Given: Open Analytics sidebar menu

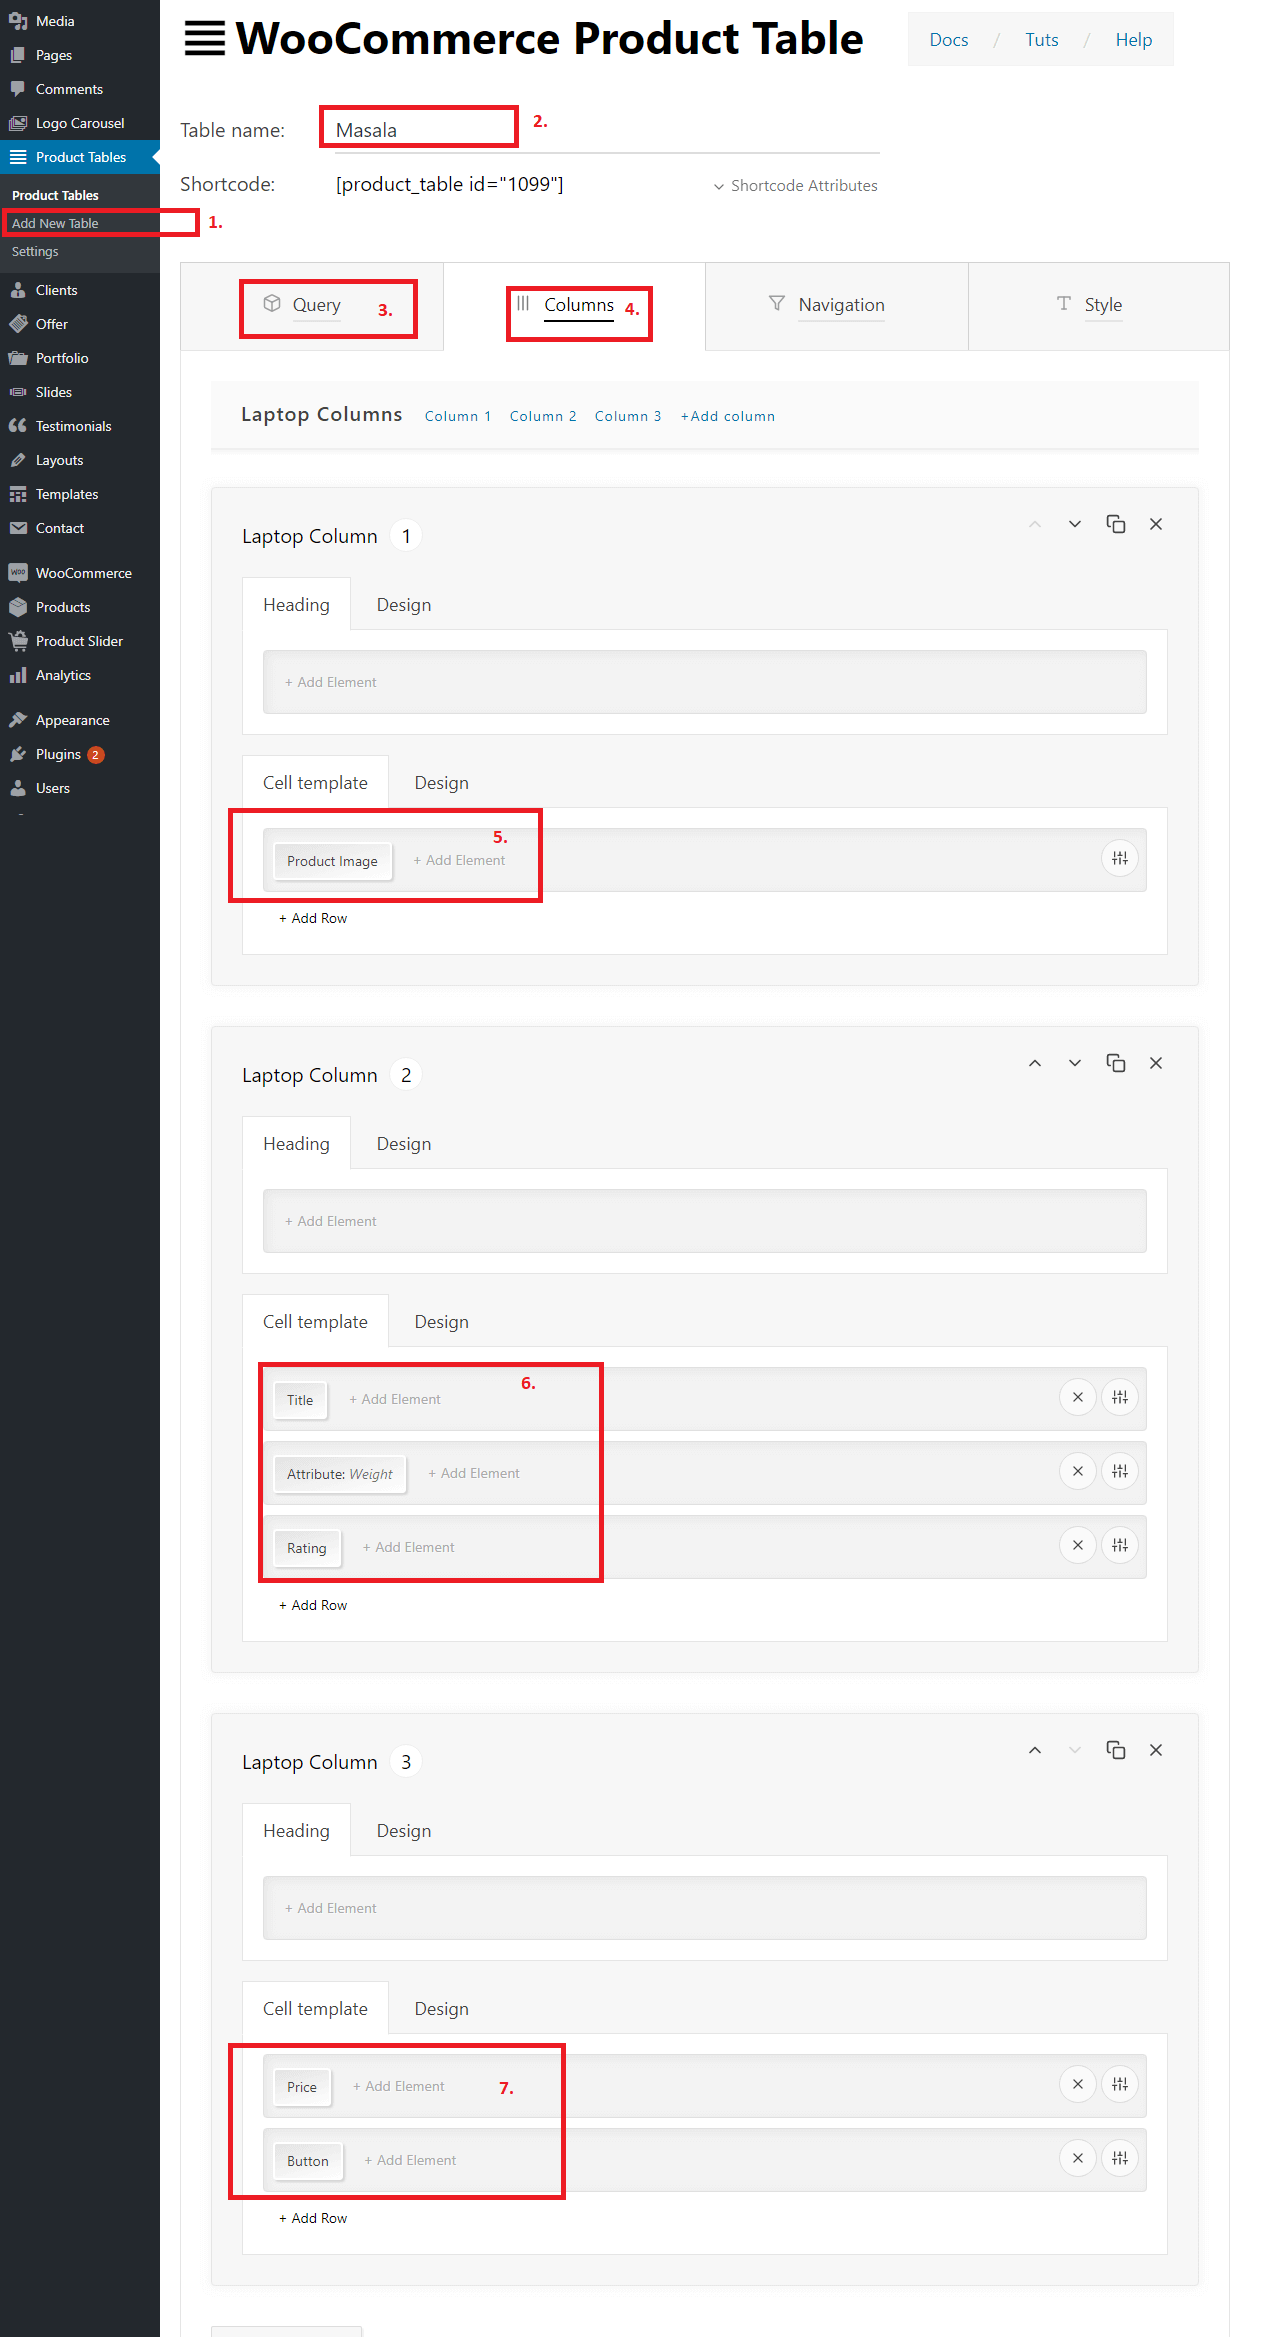Looking at the screenshot, I should click(80, 675).
